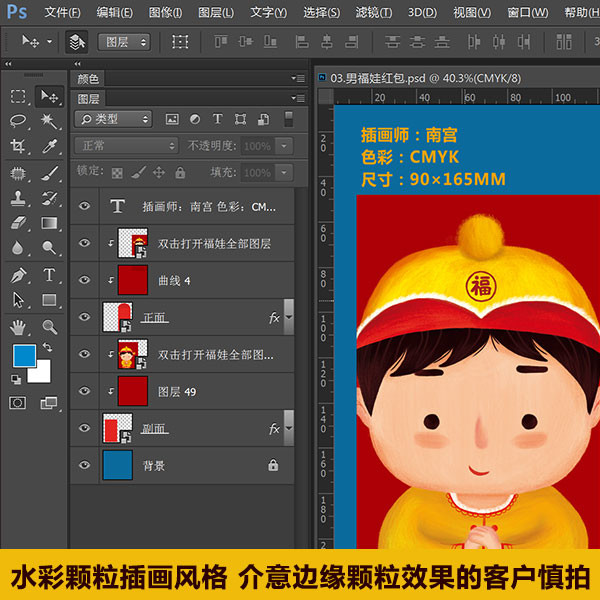Select the Rectangle shape tool
Image resolution: width=600 pixels, height=600 pixels.
pos(49,300)
